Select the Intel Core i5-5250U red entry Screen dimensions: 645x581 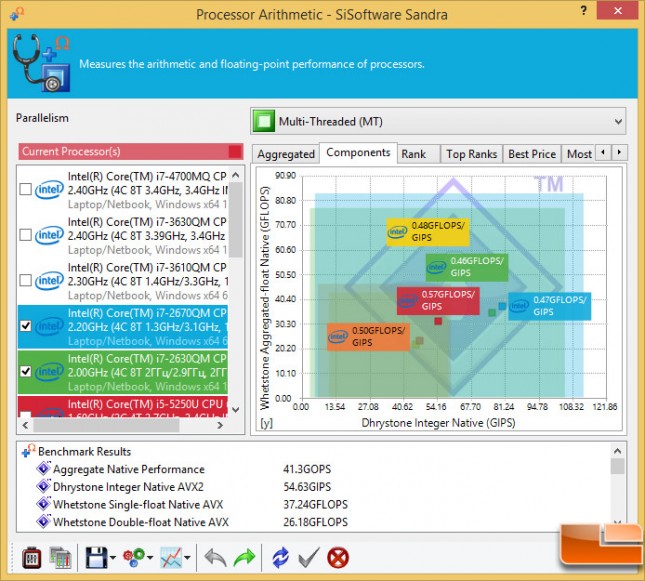(x=123, y=407)
